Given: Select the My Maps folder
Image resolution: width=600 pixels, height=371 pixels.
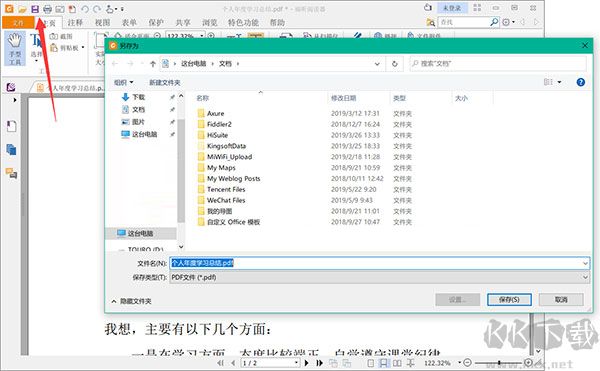Looking at the screenshot, I should tap(221, 168).
